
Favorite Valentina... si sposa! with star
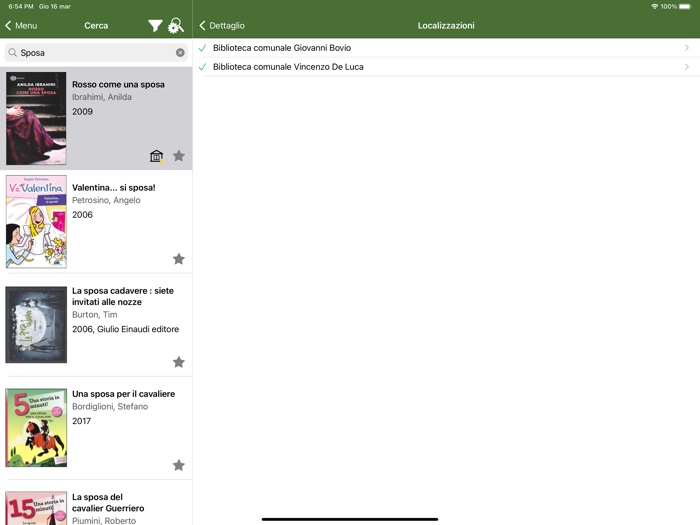coord(179,258)
